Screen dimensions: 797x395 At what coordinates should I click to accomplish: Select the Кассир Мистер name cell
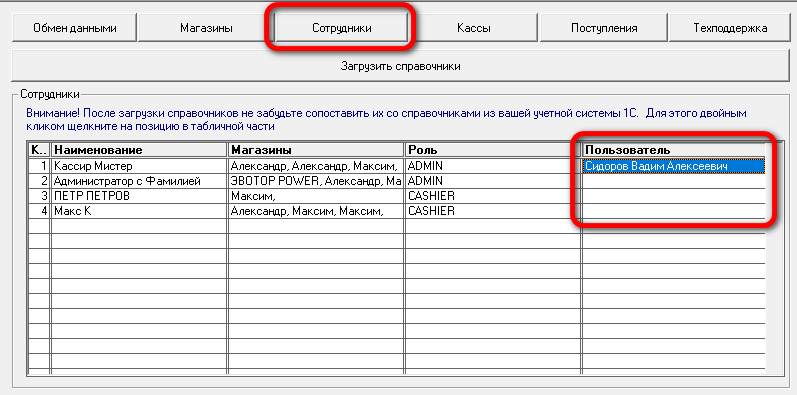click(139, 166)
